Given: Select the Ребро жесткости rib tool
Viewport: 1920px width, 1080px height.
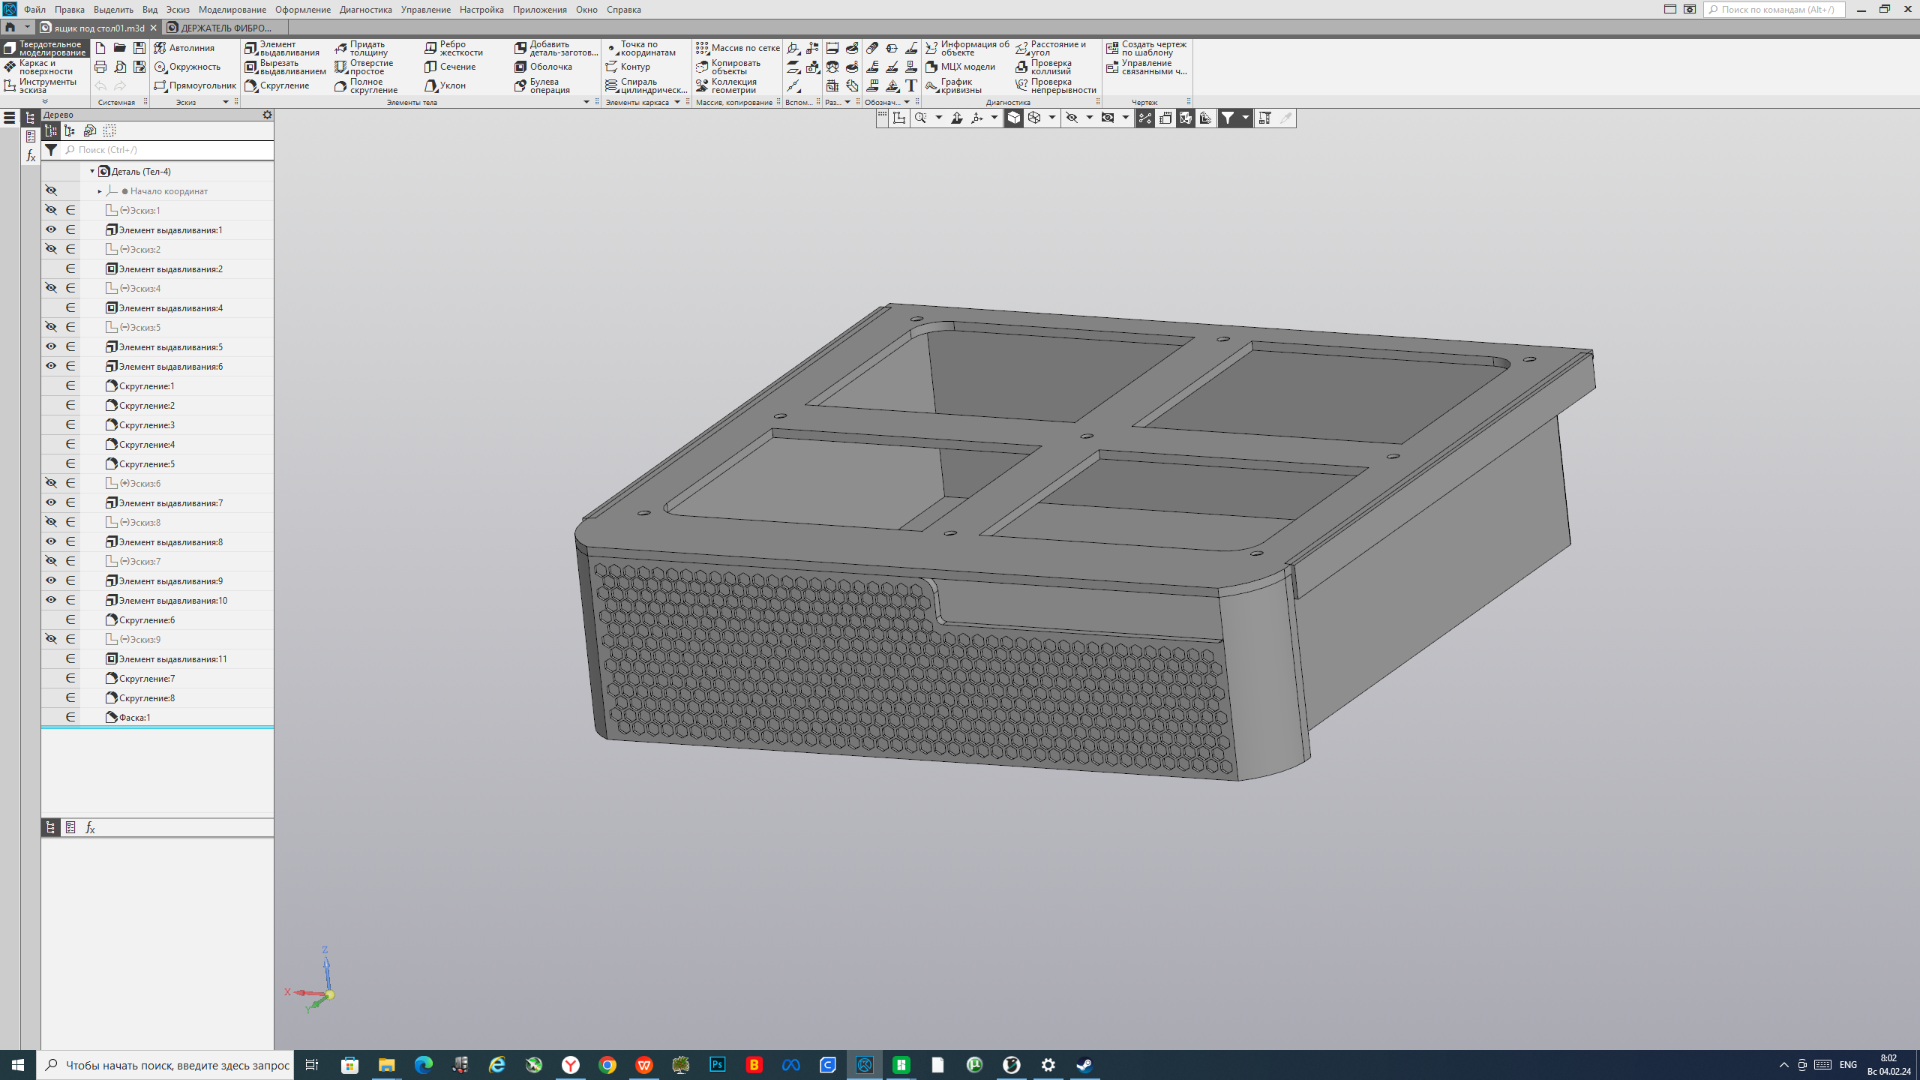Looking at the screenshot, I should coord(453,48).
